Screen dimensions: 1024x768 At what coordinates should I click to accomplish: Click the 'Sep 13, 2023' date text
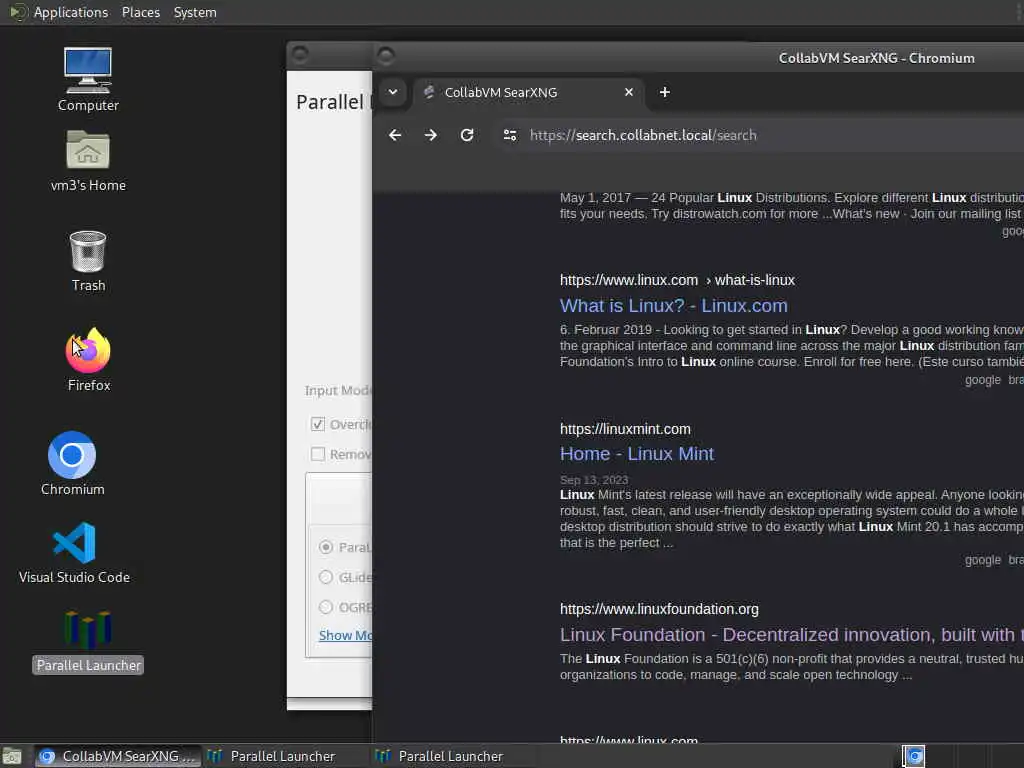pyautogui.click(x=594, y=480)
